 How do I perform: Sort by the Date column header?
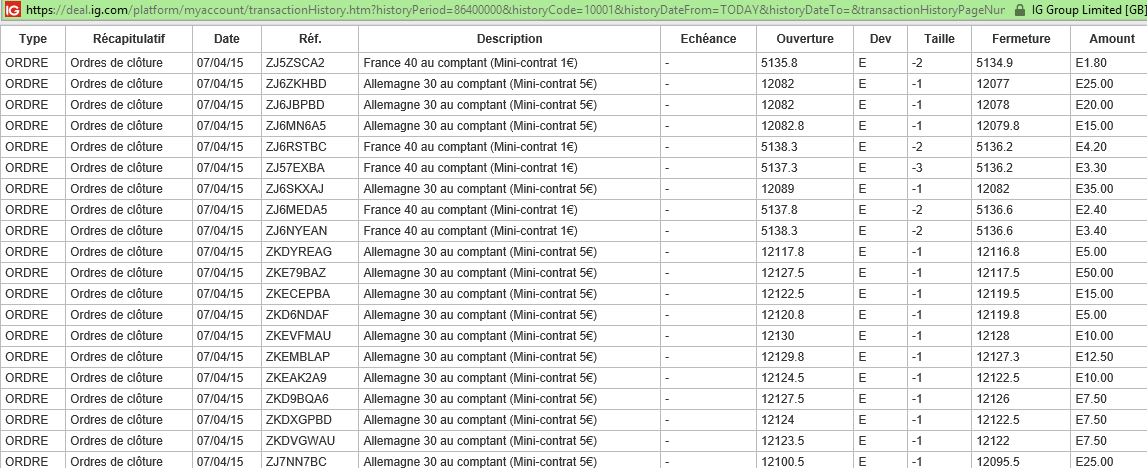coord(227,39)
